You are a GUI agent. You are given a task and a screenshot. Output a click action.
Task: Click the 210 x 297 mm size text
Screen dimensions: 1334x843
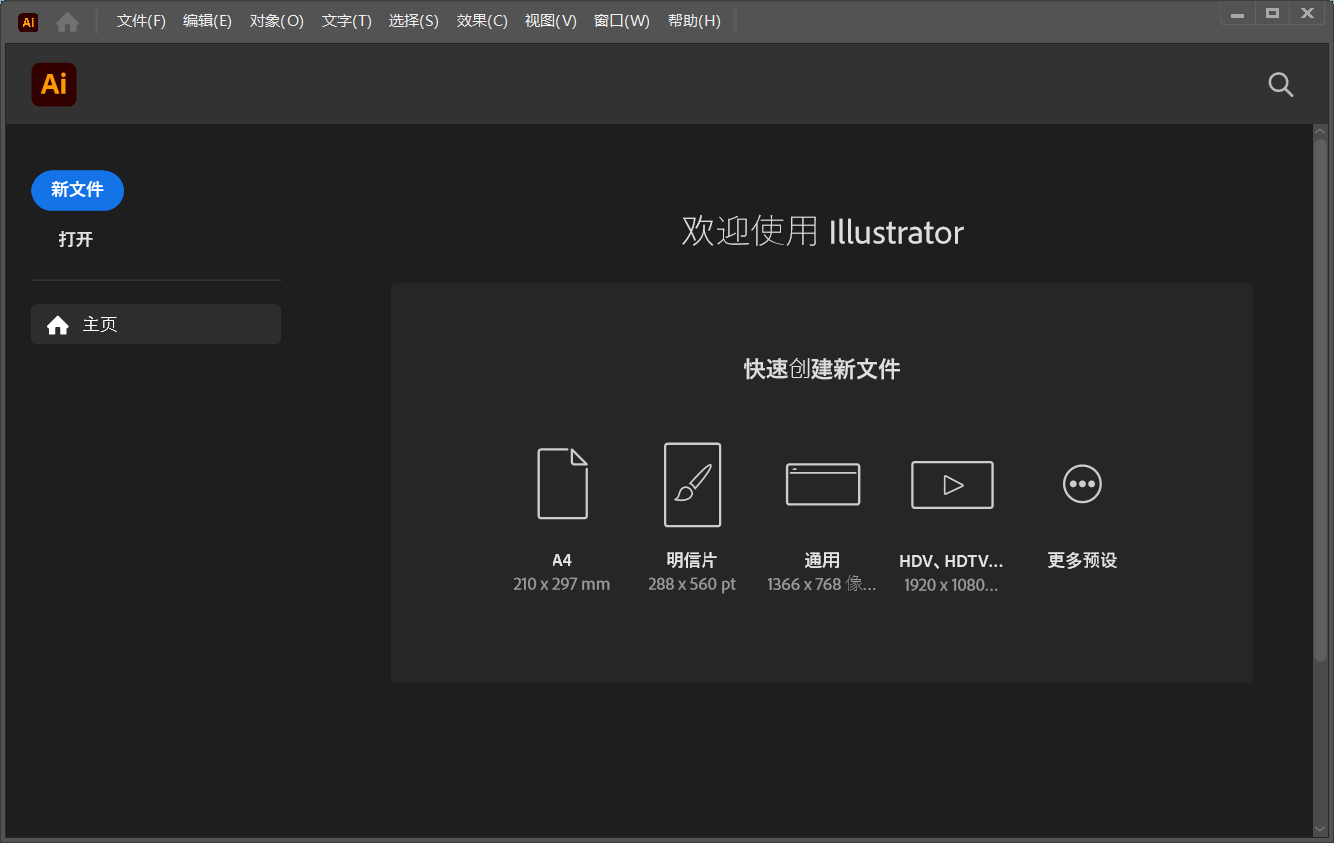tap(561, 584)
